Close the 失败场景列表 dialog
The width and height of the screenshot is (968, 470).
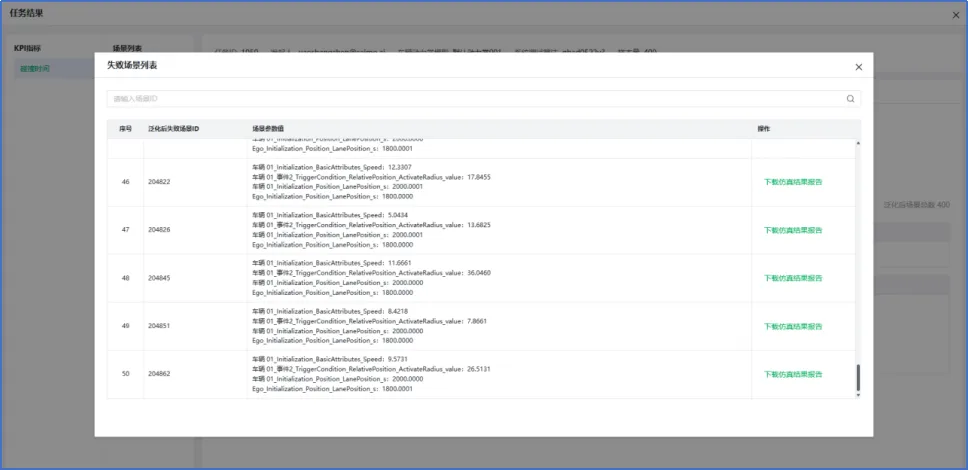click(x=858, y=67)
